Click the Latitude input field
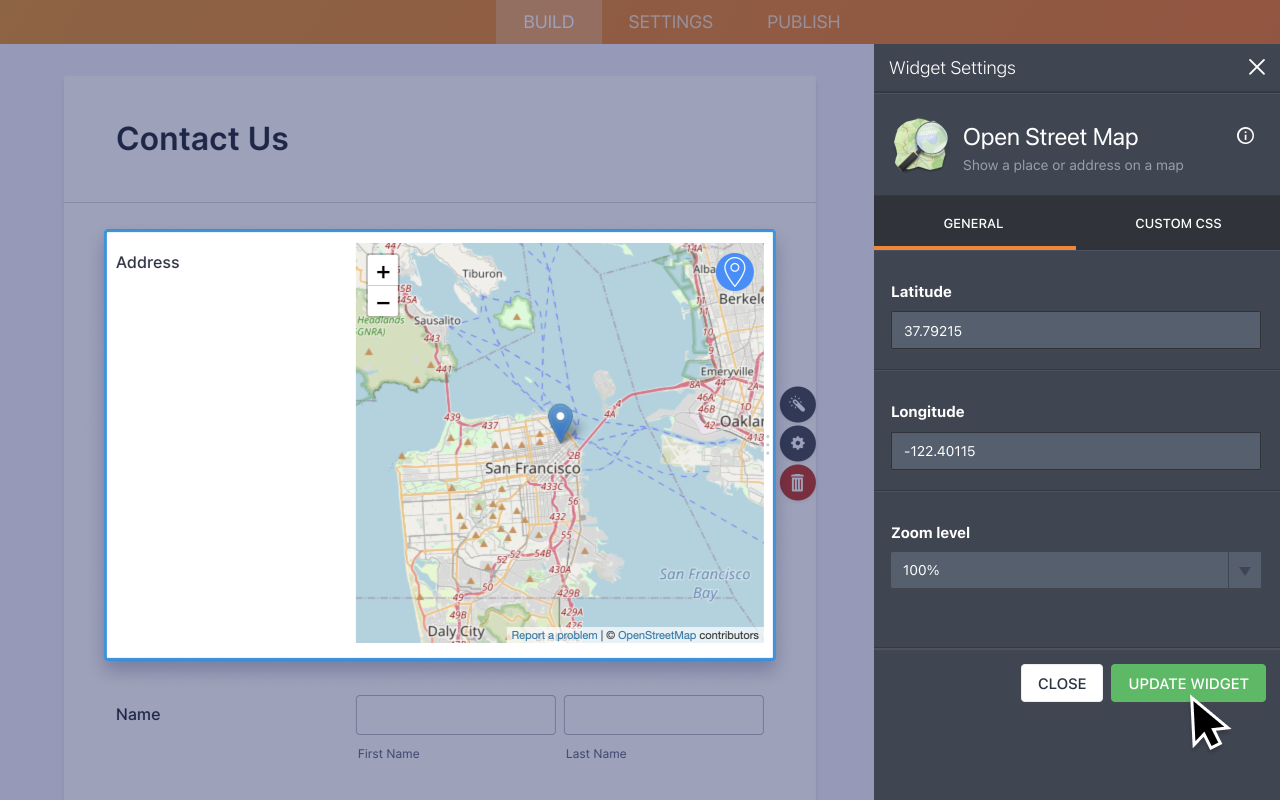Viewport: 1280px width, 800px height. coord(1075,330)
